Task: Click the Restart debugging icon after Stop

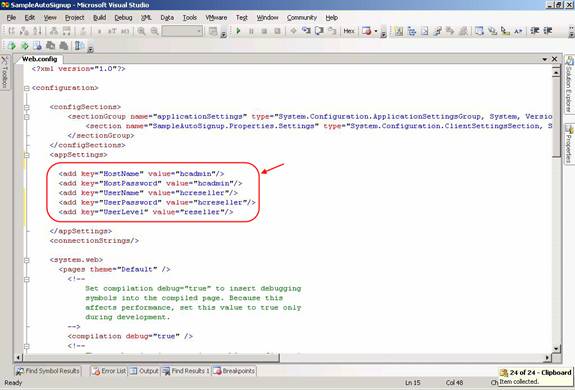Action: 278,32
